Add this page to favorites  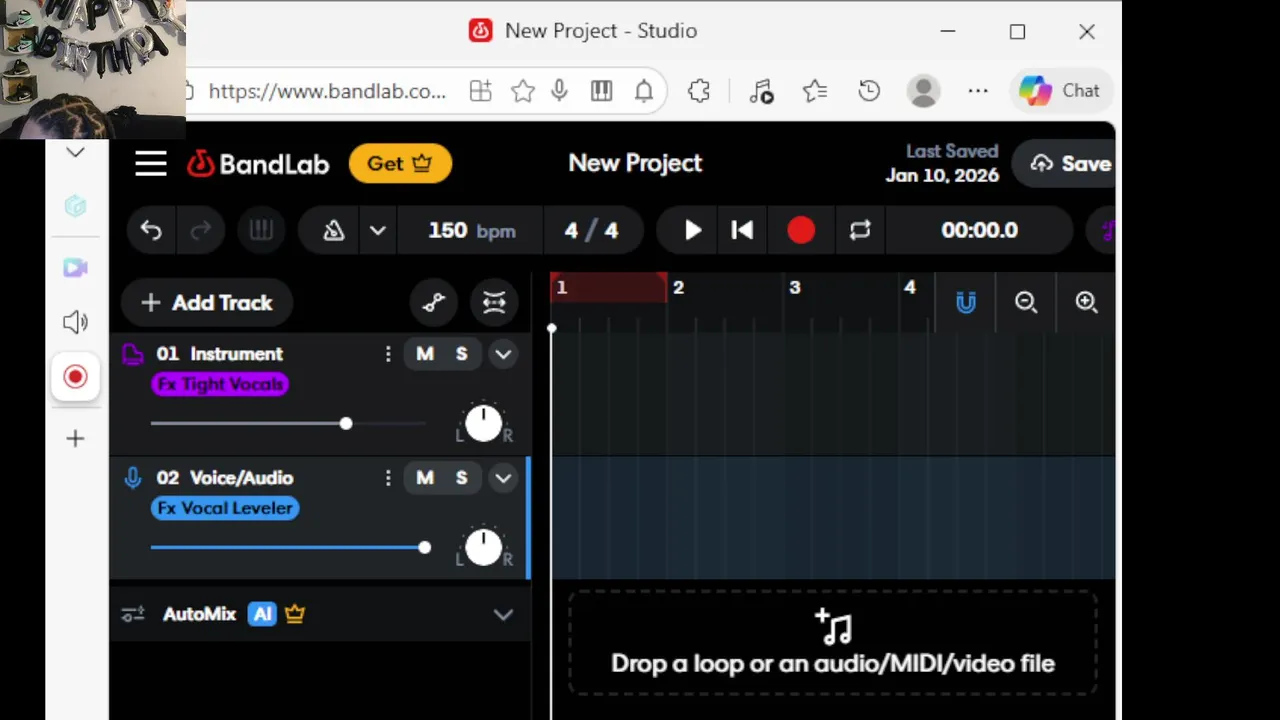click(x=522, y=91)
